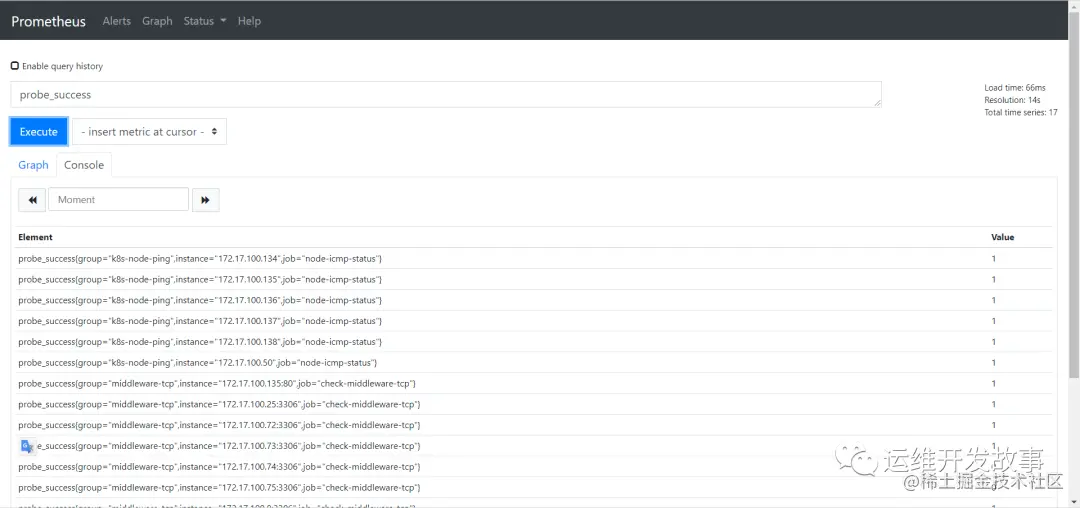Expand the Status menu in navbar
This screenshot has height=508, width=1080.
(205, 21)
